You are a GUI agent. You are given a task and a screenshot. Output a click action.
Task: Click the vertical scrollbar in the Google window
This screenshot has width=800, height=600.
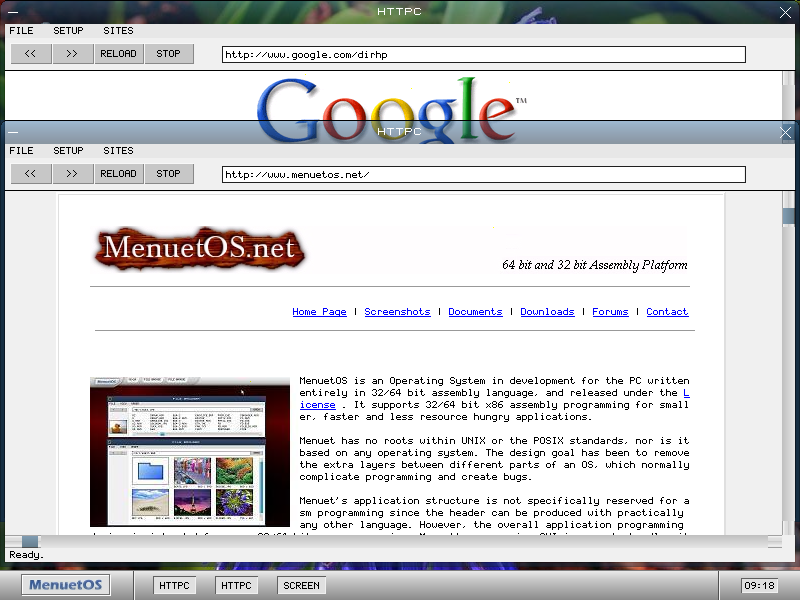point(788,95)
